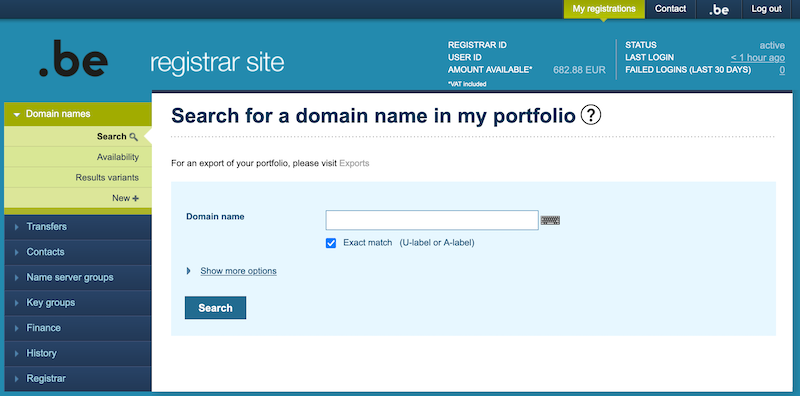Follow the Exports link
Viewport: 800px width, 396px height.
pos(354,164)
